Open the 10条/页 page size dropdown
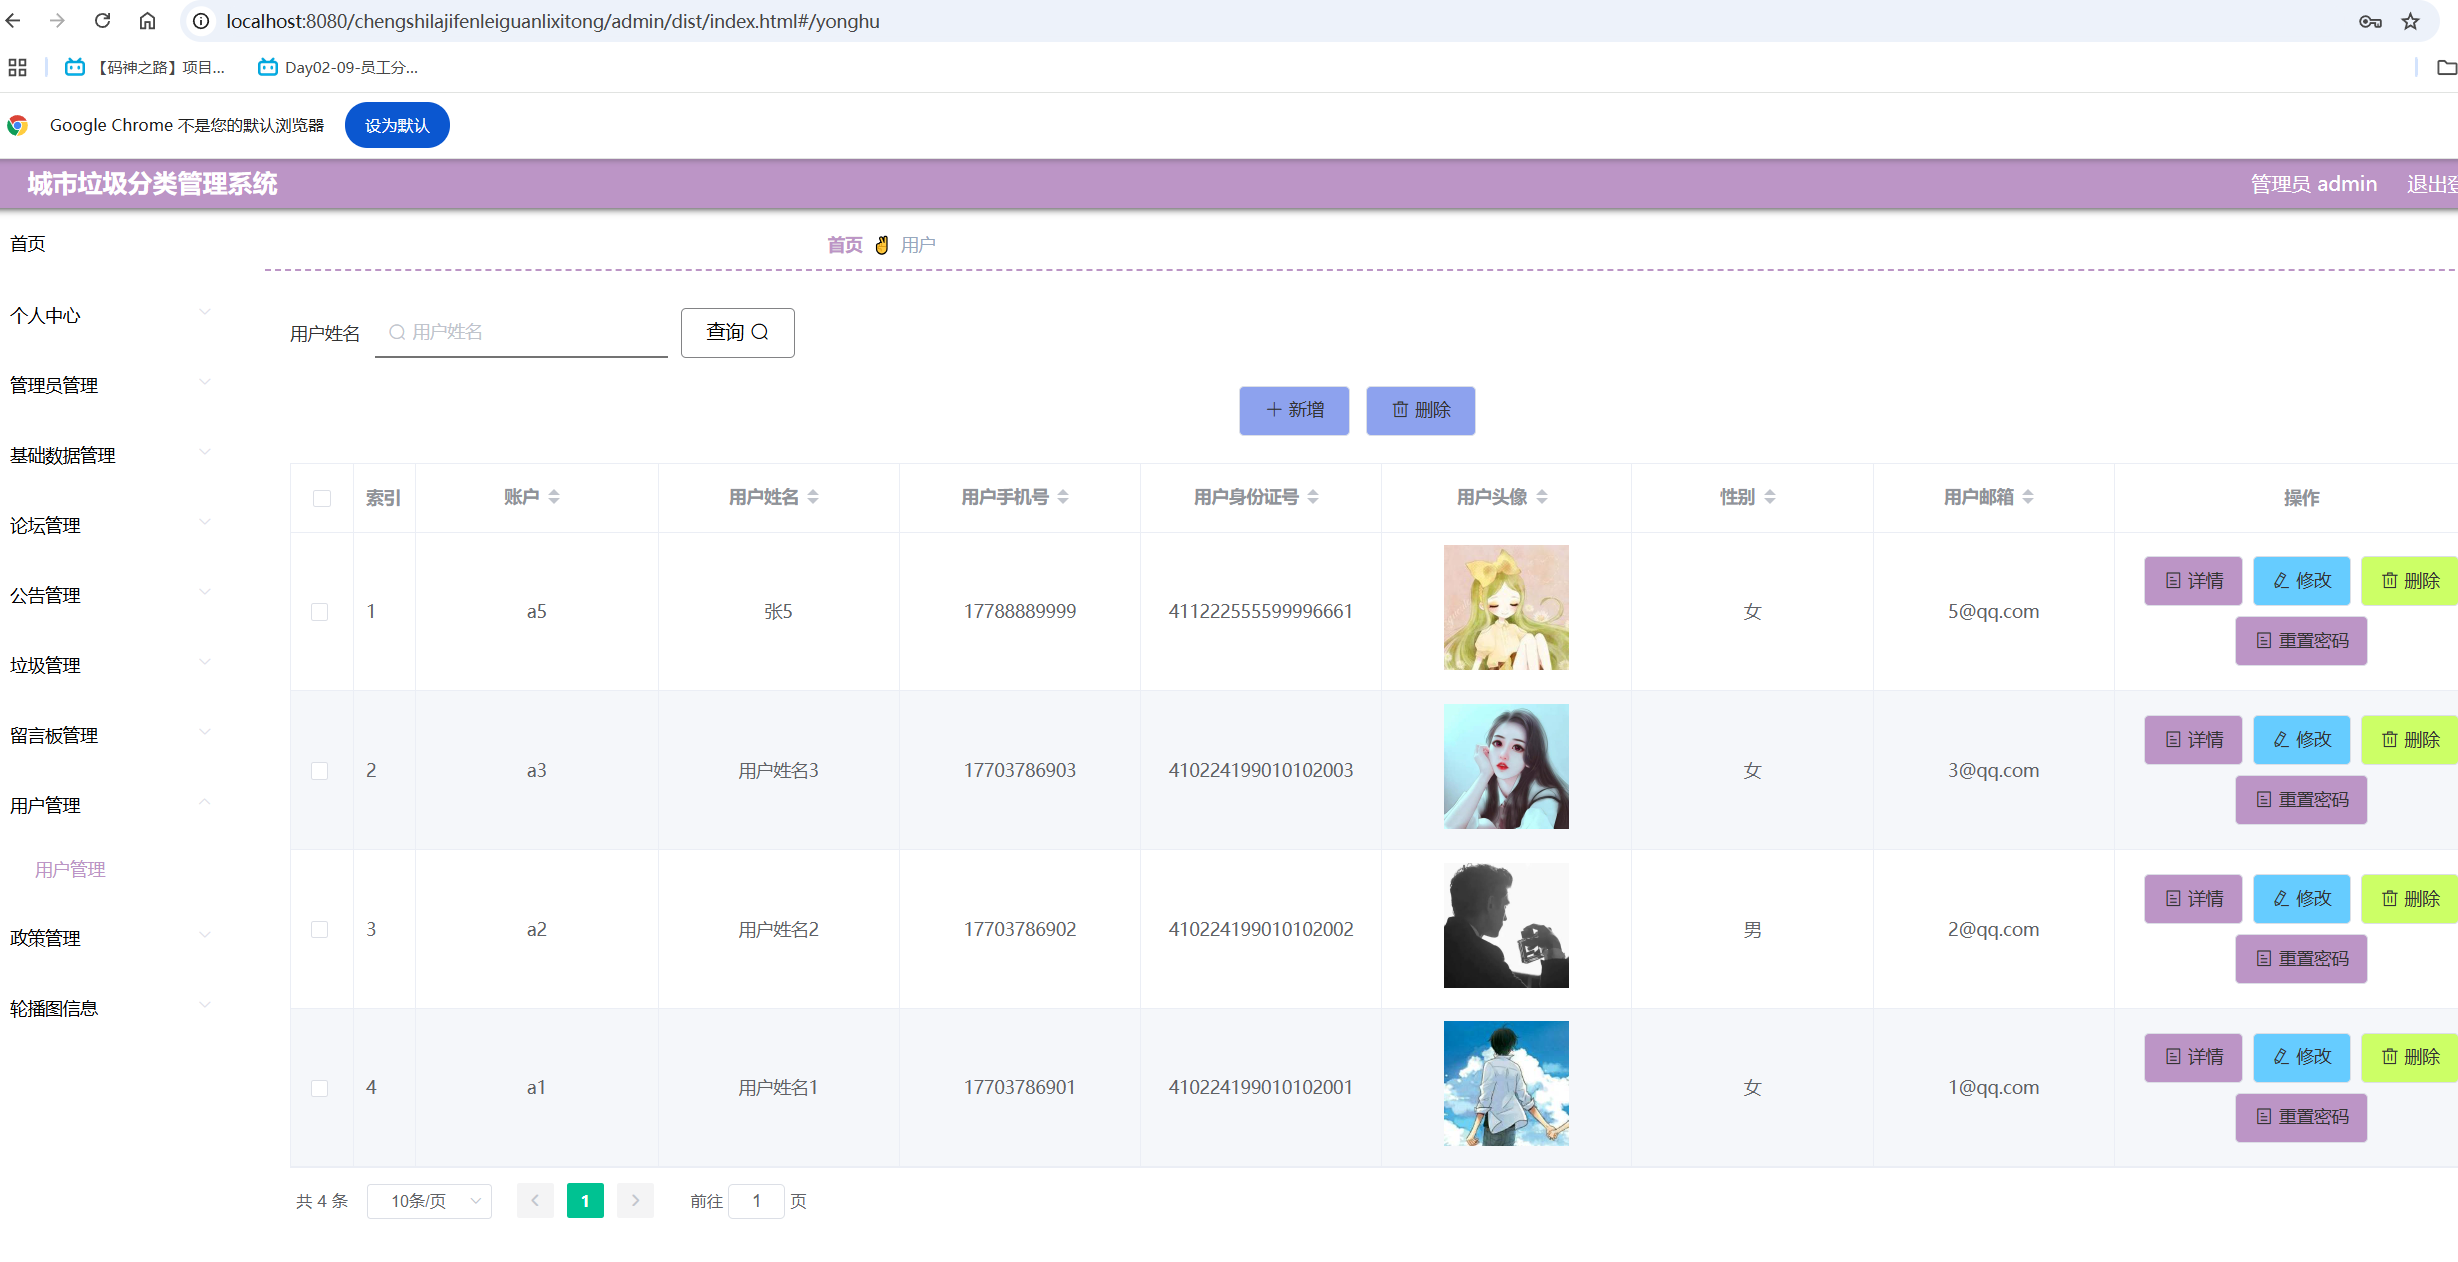Viewport: 2458px width, 1262px height. coord(429,1201)
